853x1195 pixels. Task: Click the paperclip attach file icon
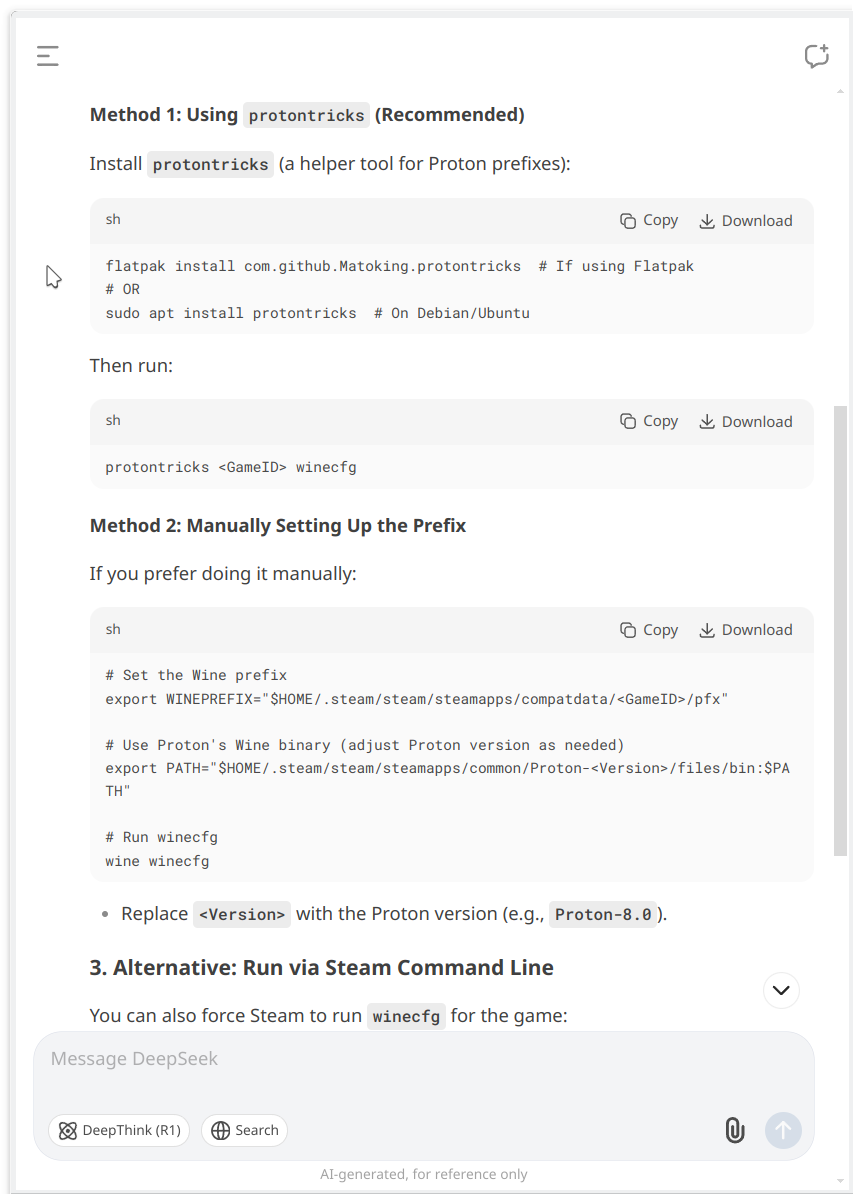coord(734,1130)
